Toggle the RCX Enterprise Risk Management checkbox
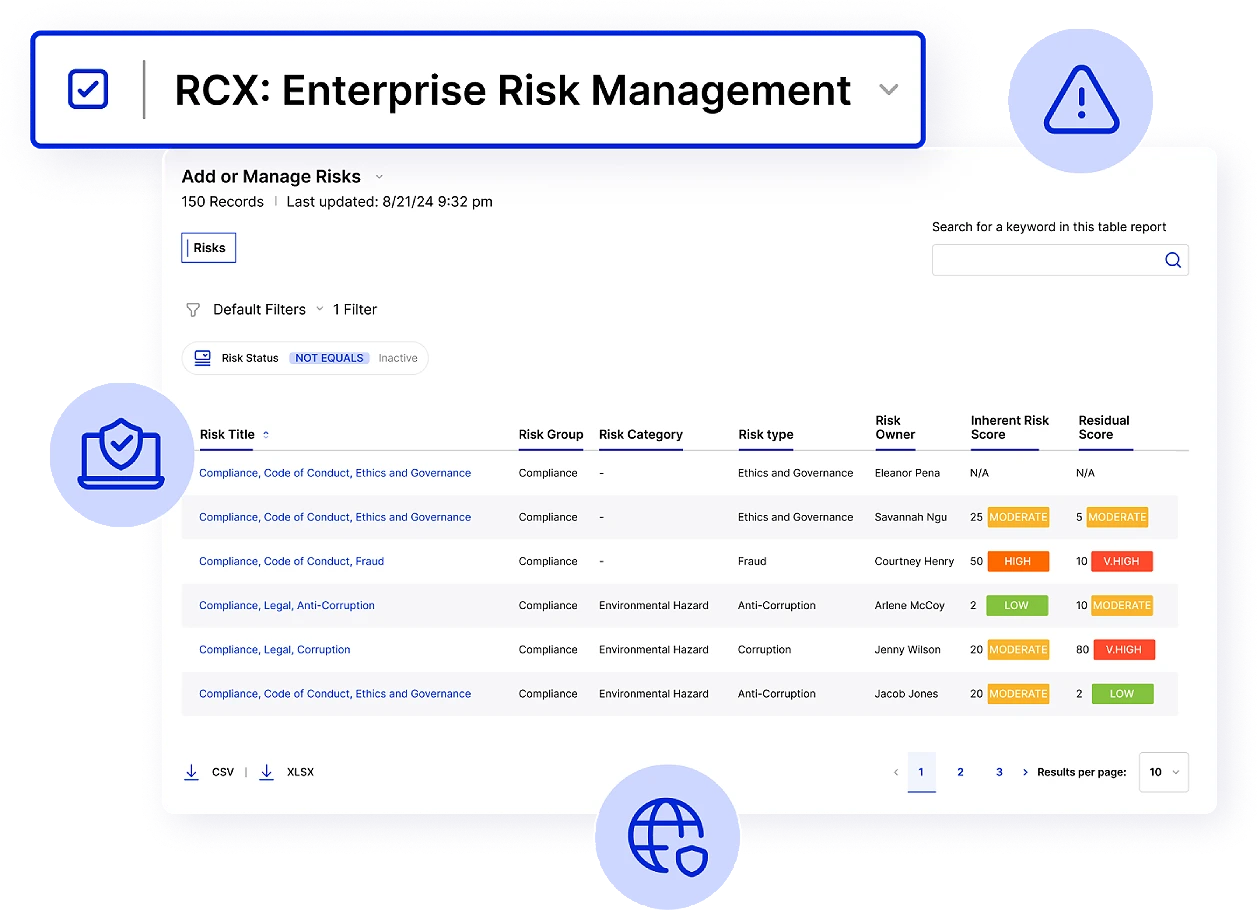The image size is (1257, 910). [x=88, y=90]
